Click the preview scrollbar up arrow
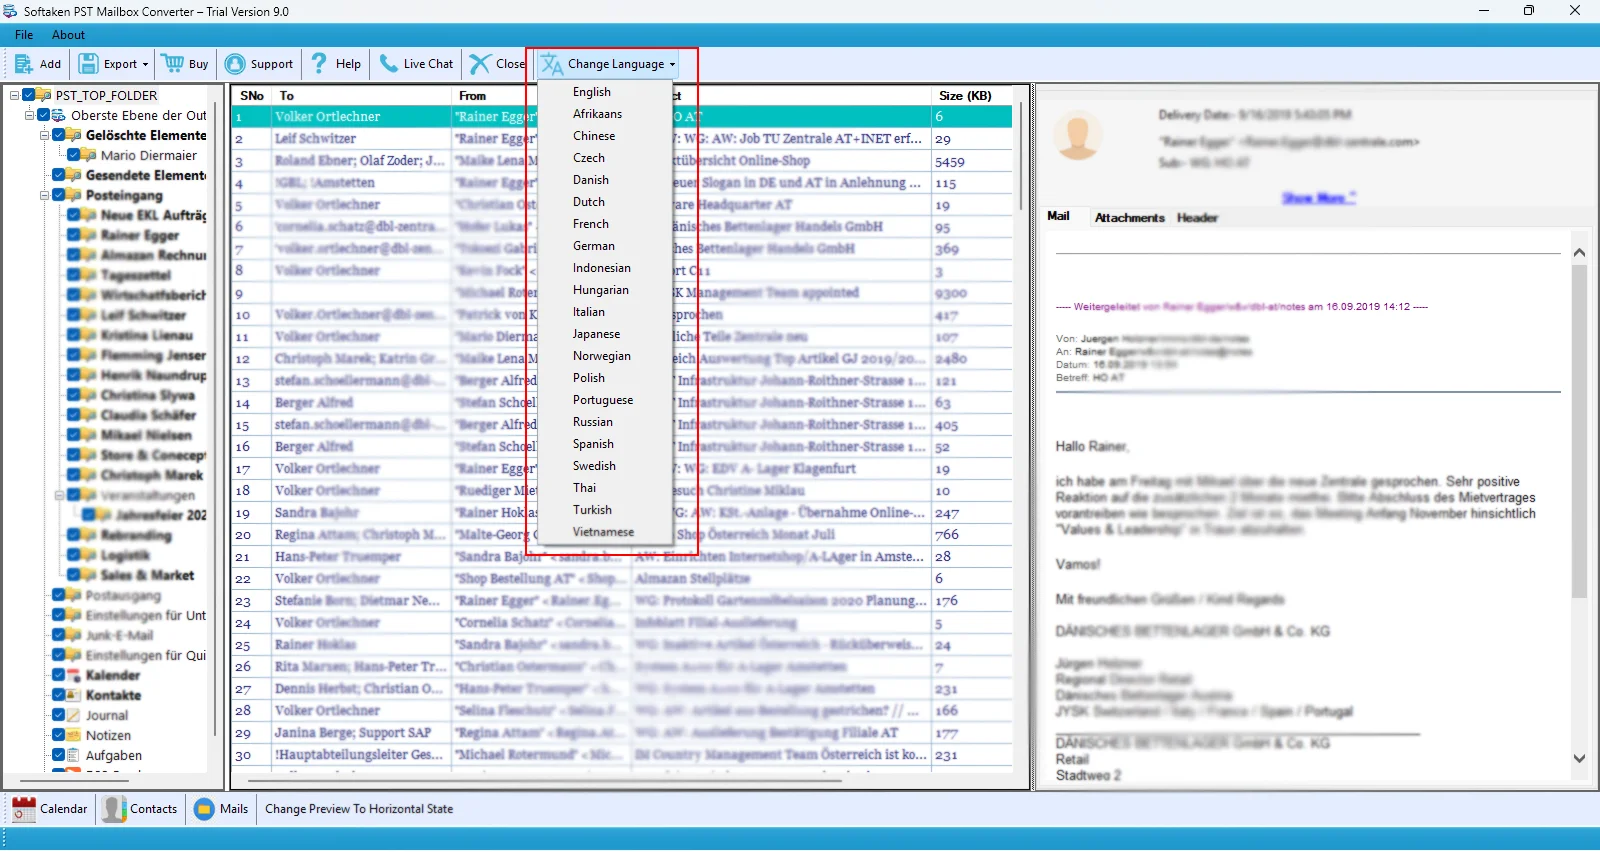 [x=1579, y=253]
